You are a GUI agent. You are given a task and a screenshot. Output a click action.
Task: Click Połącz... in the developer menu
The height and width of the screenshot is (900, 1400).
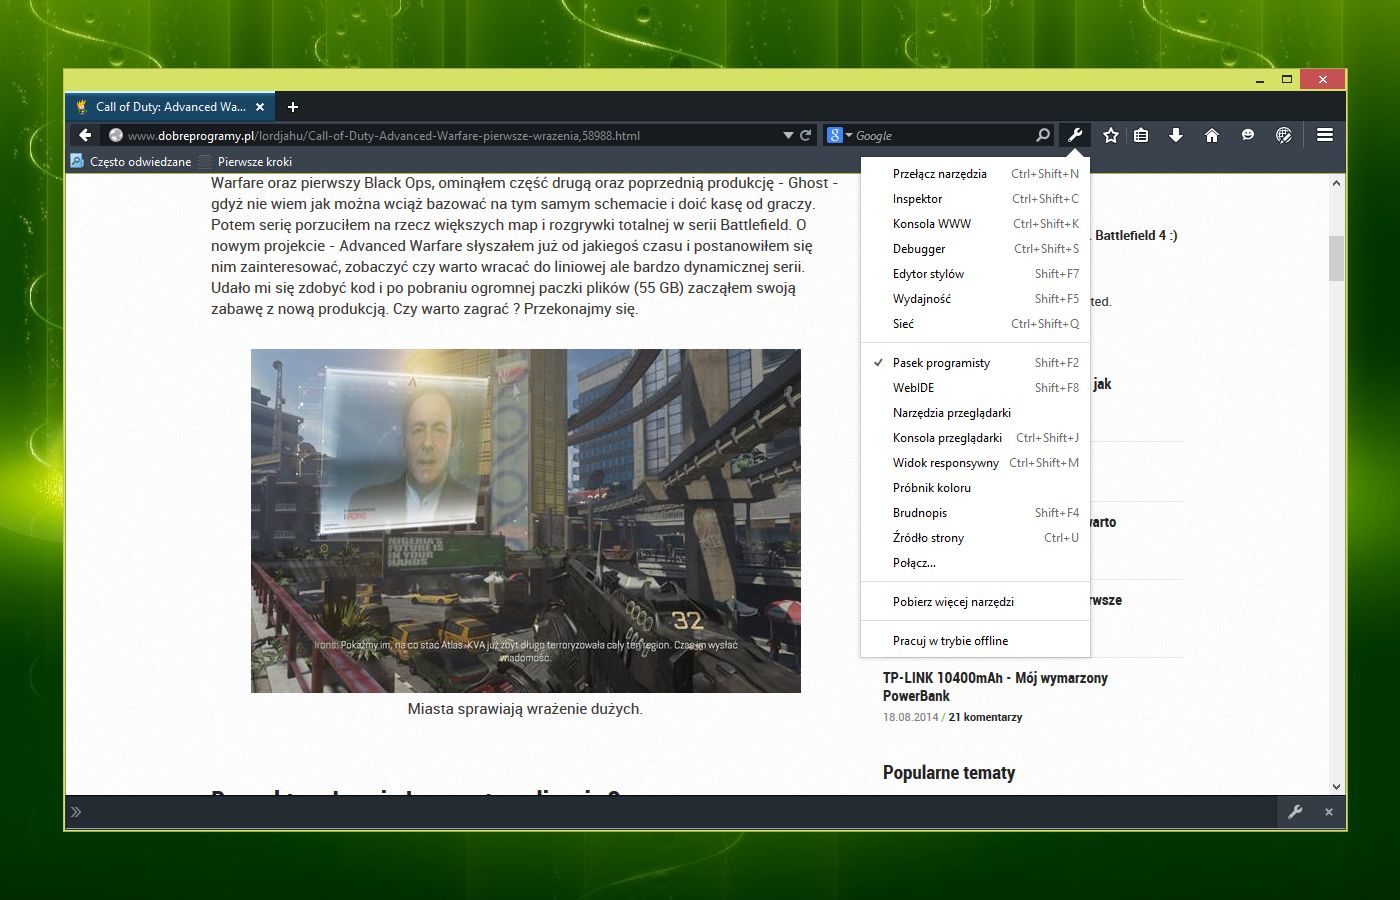[x=975, y=563]
